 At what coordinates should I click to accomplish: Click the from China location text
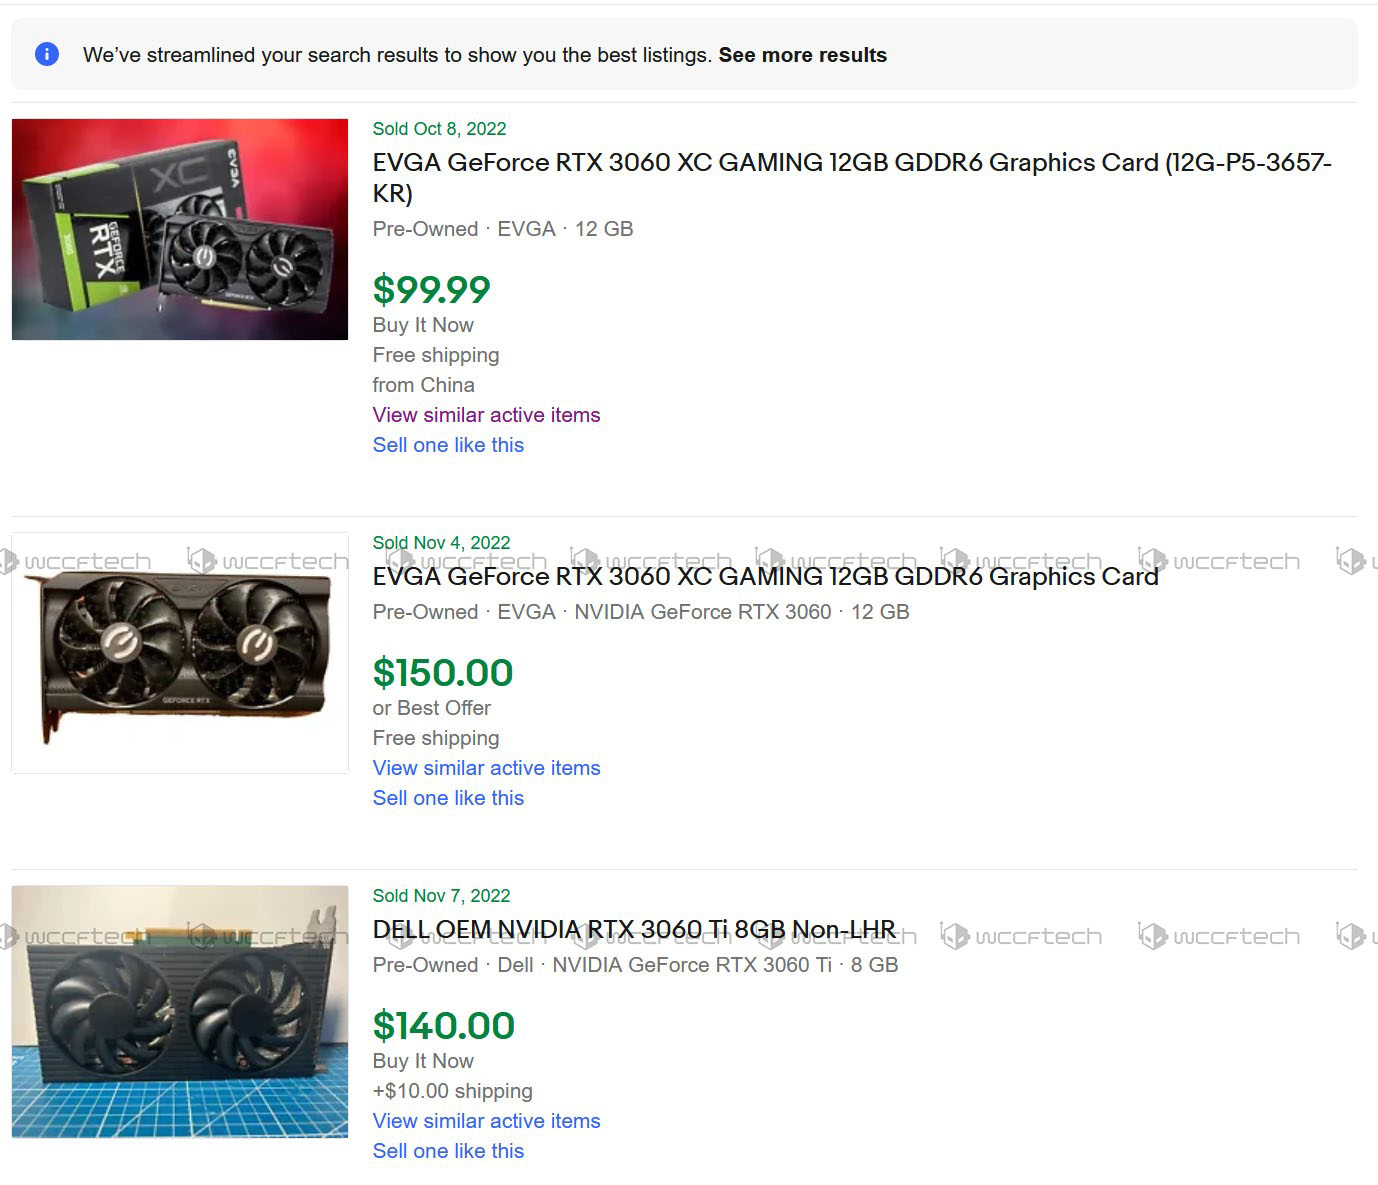[423, 385]
